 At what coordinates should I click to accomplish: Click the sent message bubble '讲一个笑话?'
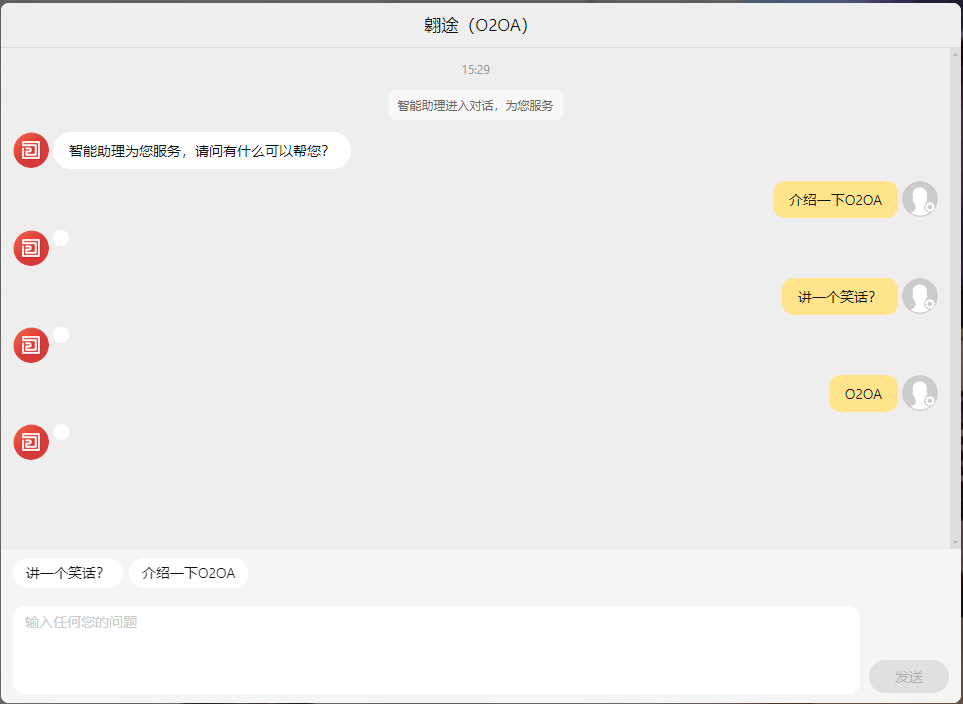click(840, 297)
